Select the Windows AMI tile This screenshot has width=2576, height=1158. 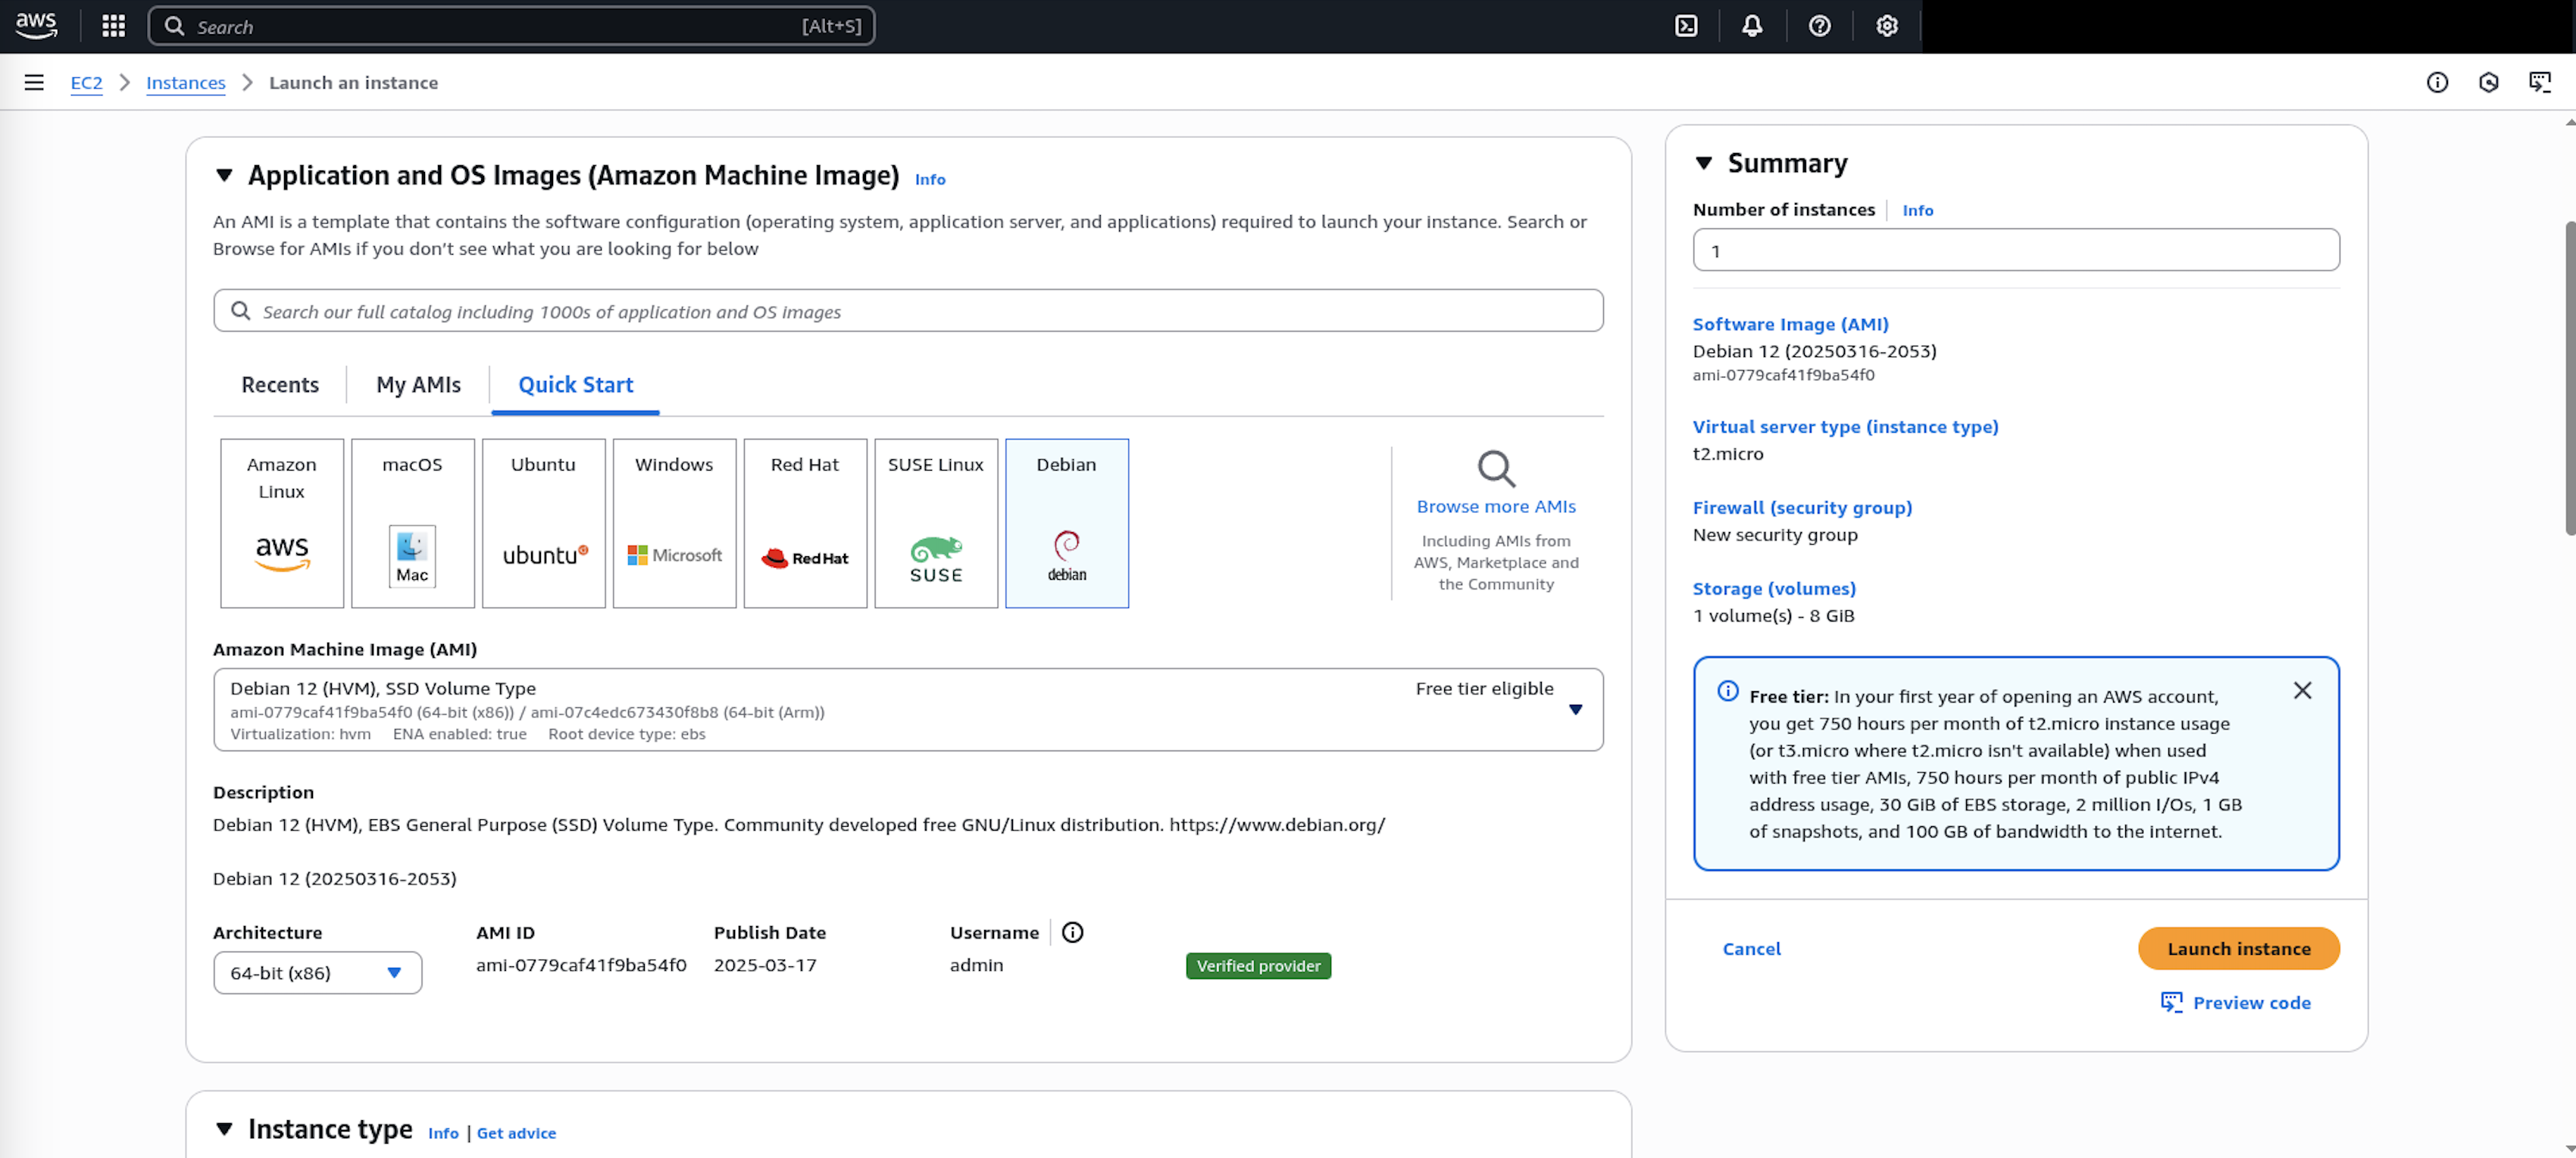coord(675,523)
